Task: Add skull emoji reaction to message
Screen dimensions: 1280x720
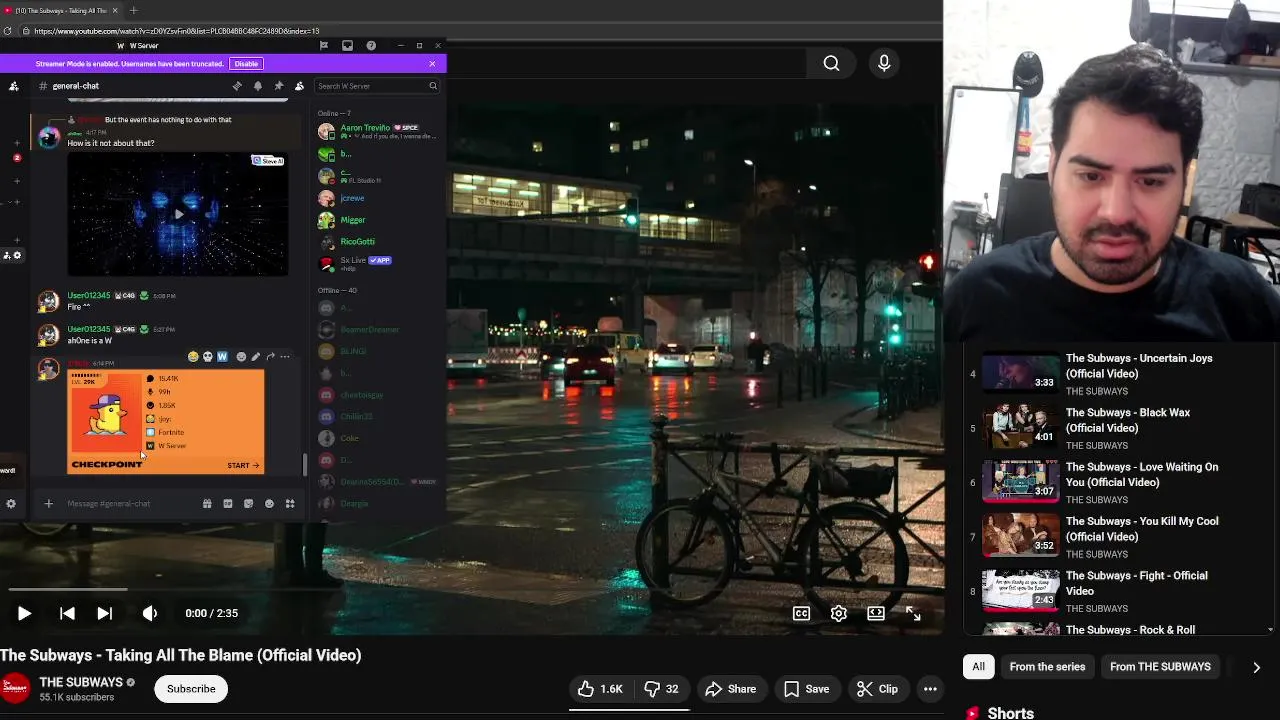Action: point(208,357)
